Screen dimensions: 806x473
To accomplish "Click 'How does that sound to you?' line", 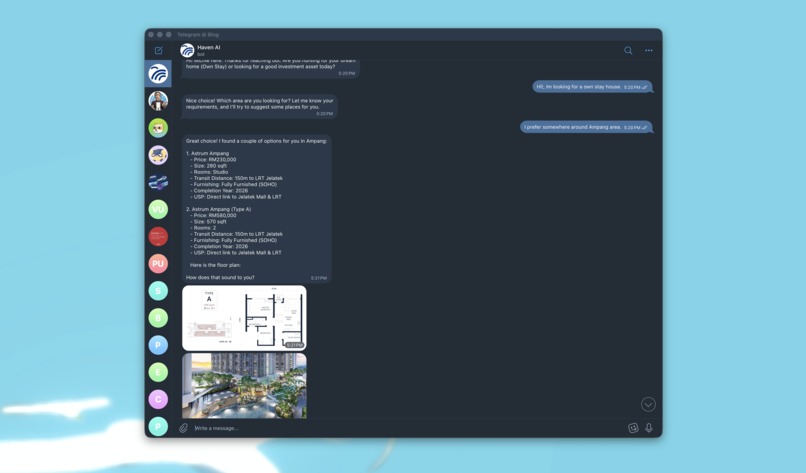I will click(220, 278).
